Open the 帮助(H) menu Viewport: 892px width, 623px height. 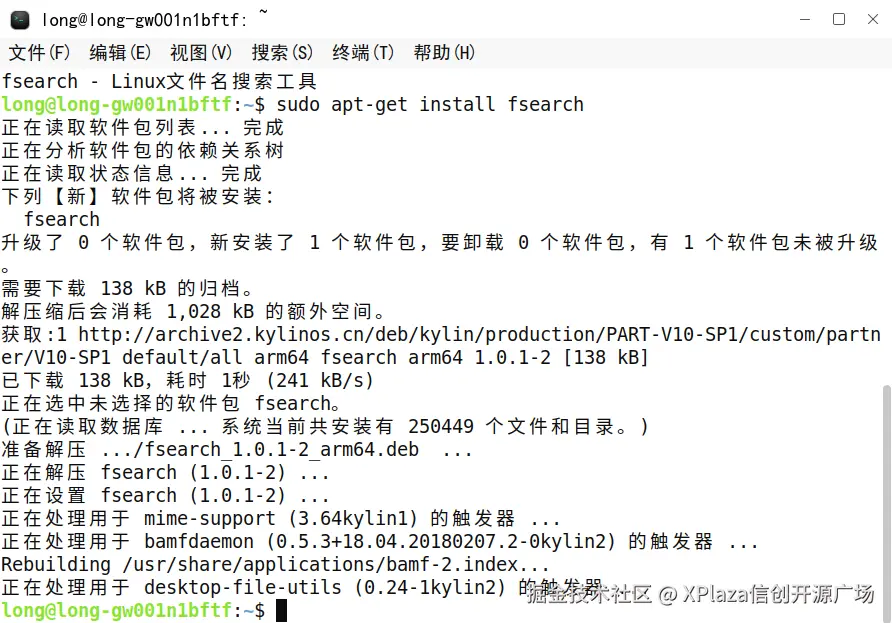[x=444, y=53]
